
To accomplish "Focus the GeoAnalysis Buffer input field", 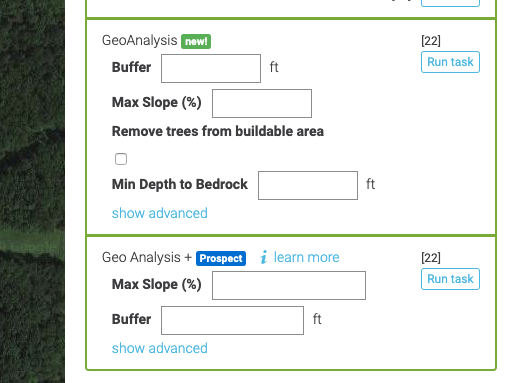I will 211,68.
